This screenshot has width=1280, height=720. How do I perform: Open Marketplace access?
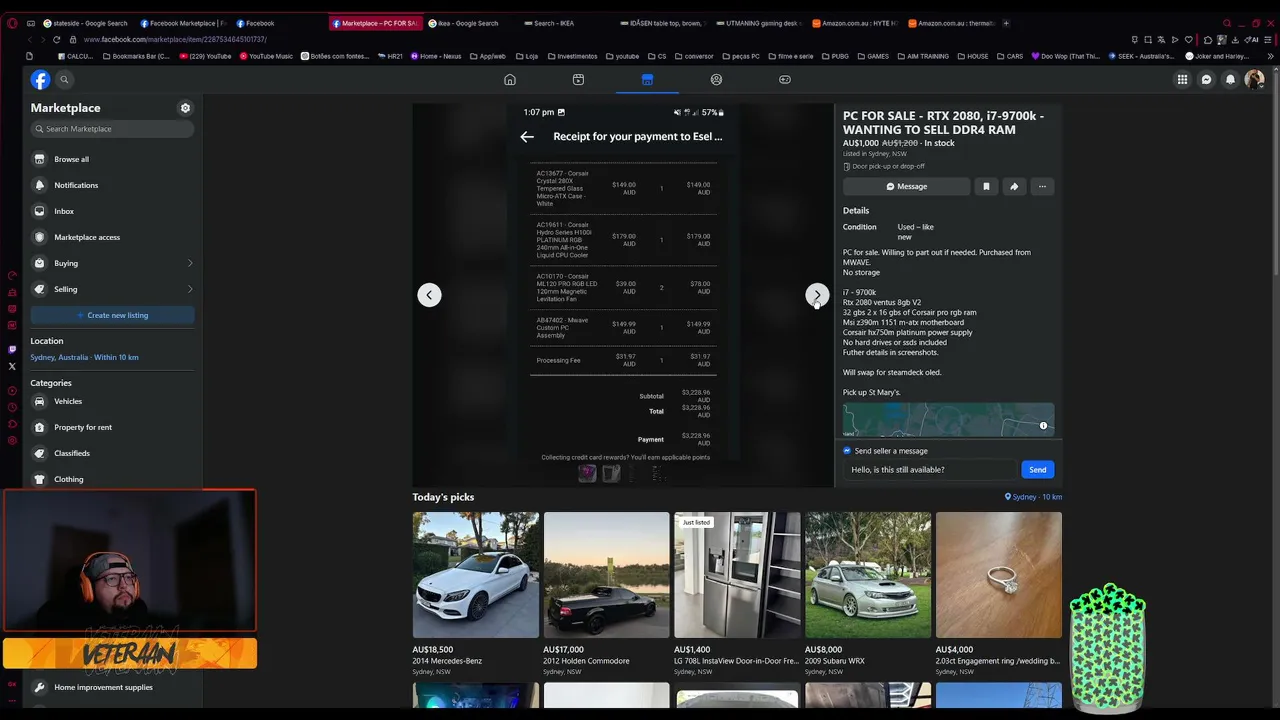click(112, 237)
